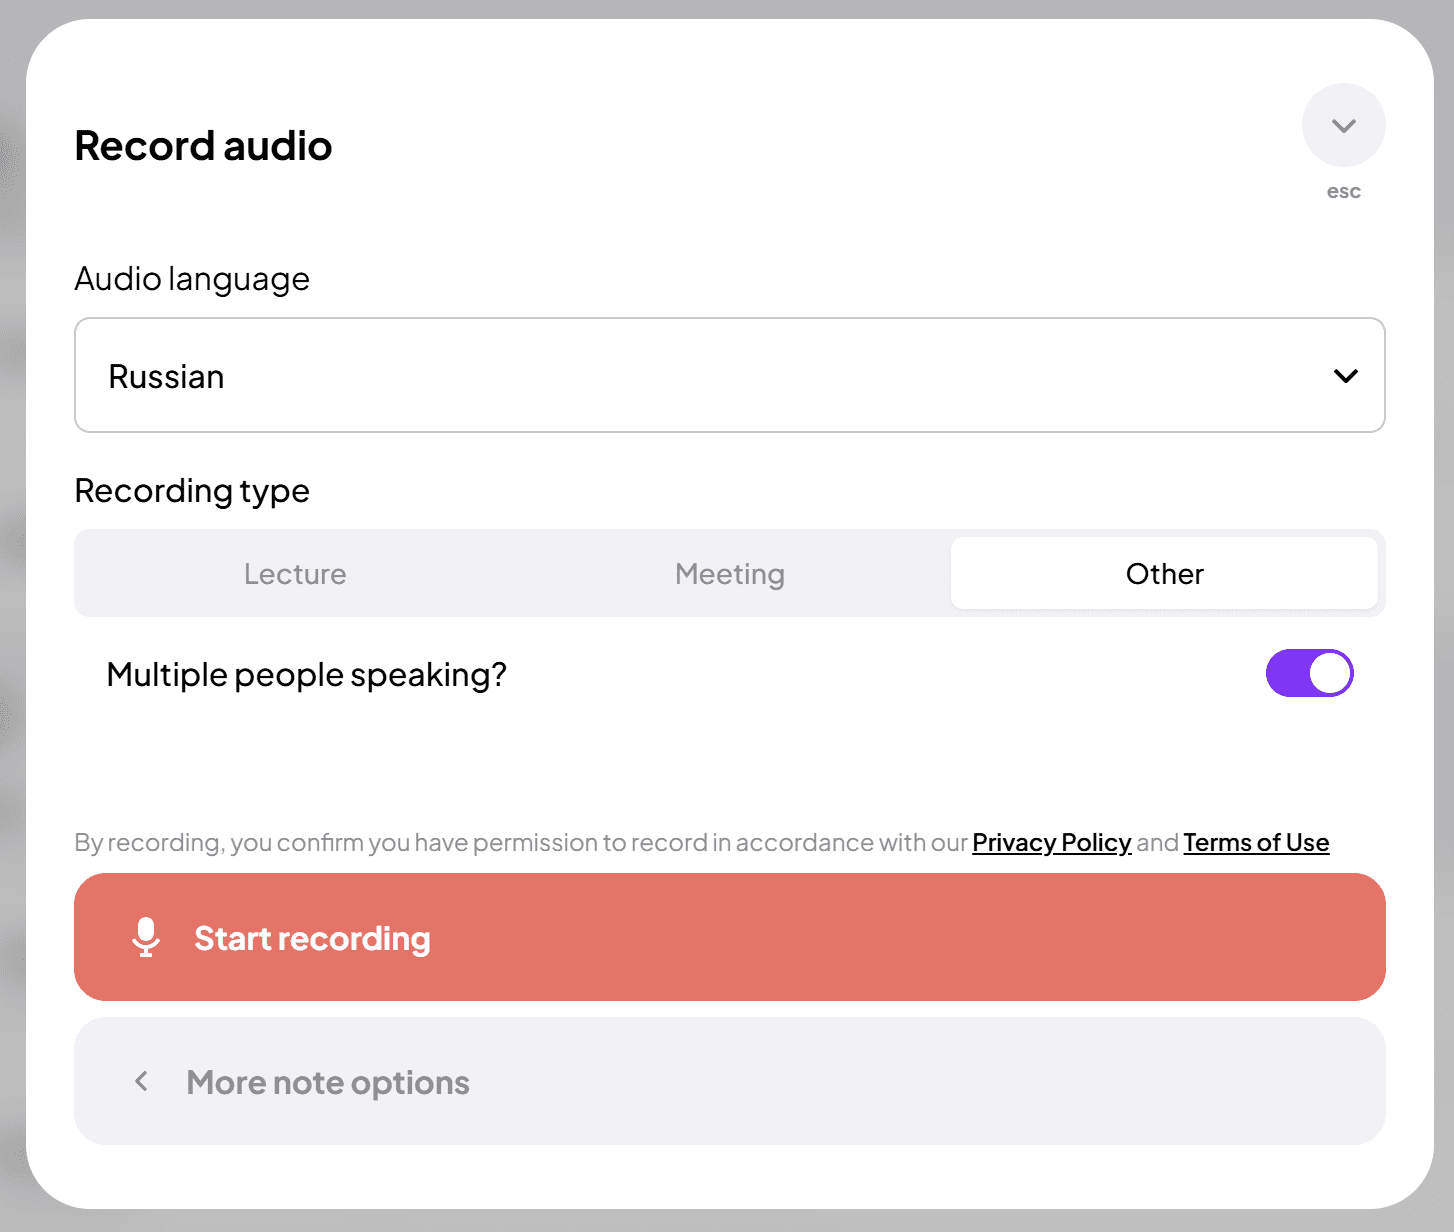
Task: Click the Record audio heading
Action: point(203,146)
